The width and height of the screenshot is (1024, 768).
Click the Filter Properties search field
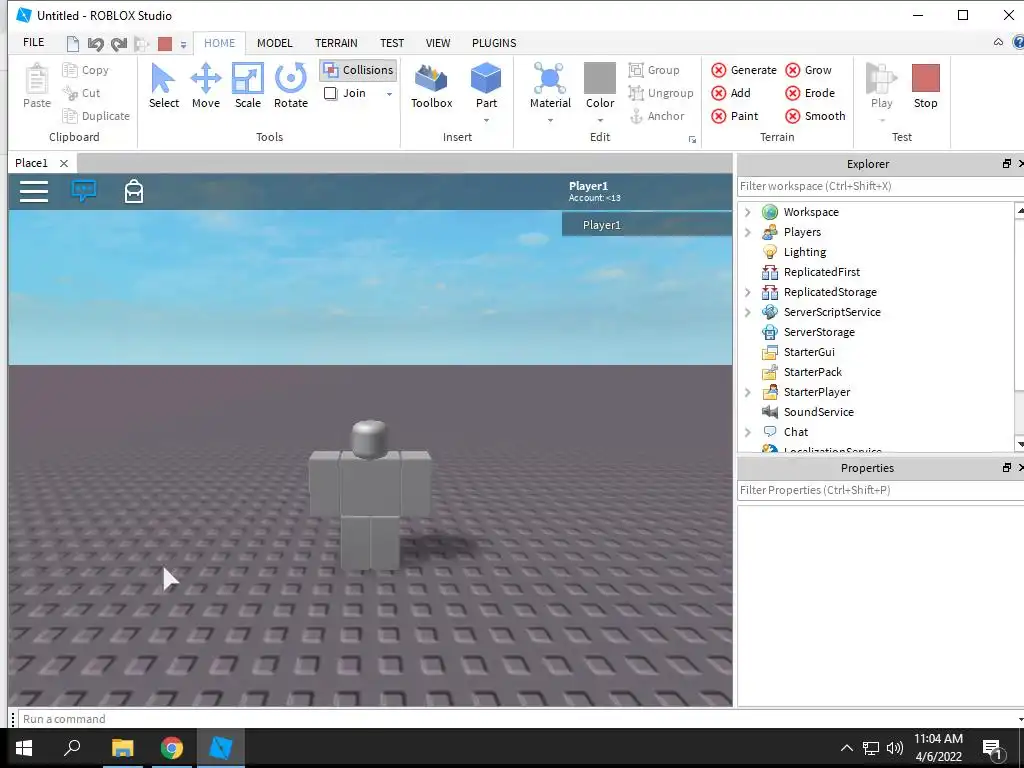point(880,490)
